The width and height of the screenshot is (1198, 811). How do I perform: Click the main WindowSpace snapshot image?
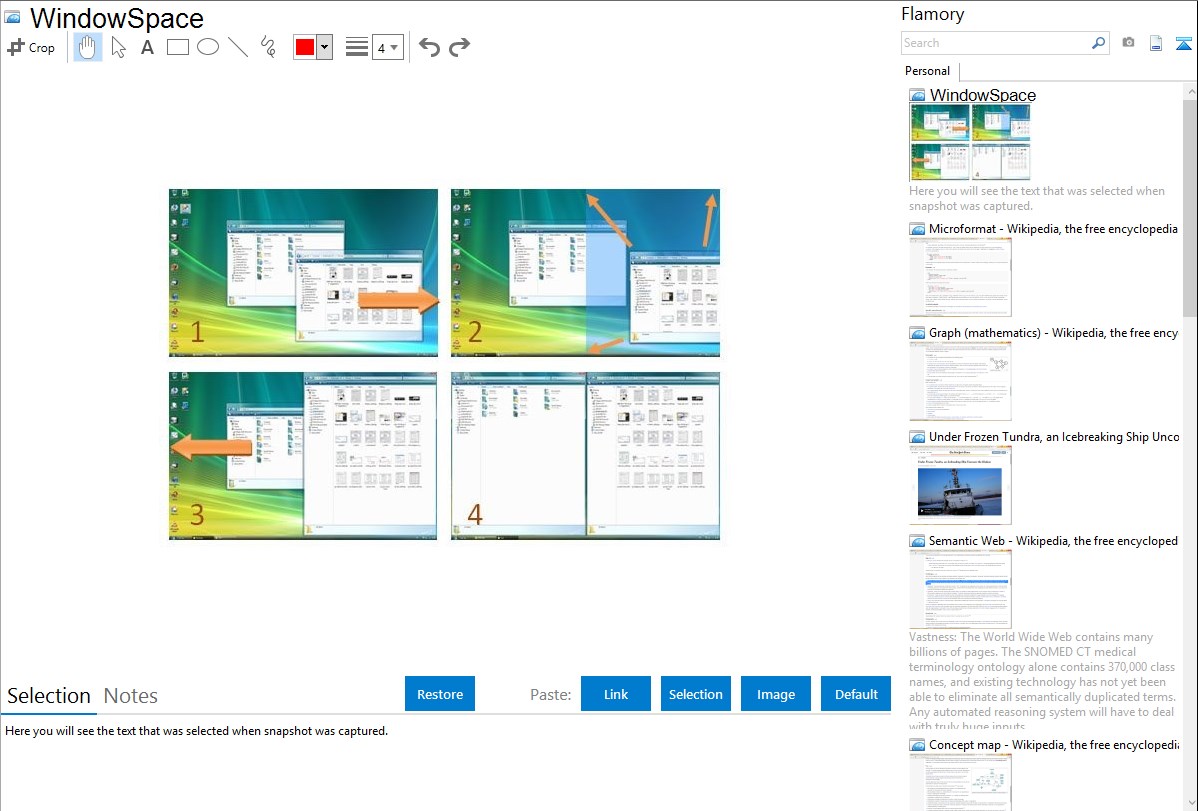click(444, 364)
